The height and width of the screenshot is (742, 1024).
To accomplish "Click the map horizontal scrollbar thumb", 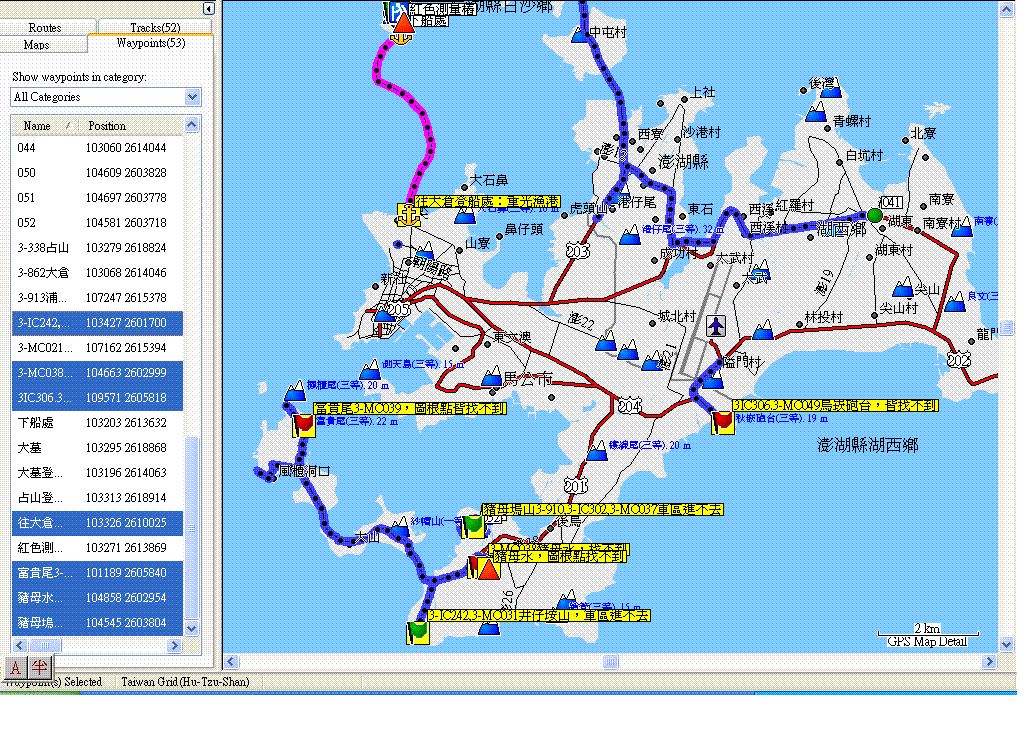I will (611, 662).
